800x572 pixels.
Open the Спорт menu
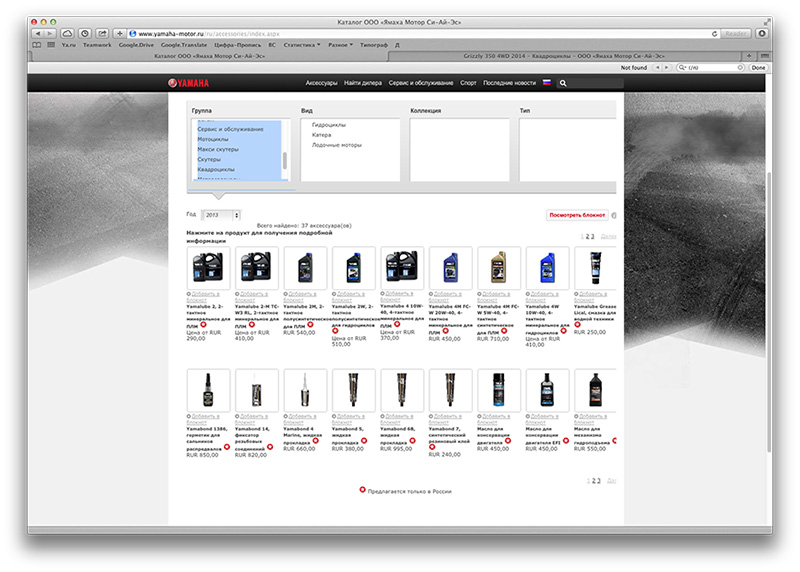point(468,83)
